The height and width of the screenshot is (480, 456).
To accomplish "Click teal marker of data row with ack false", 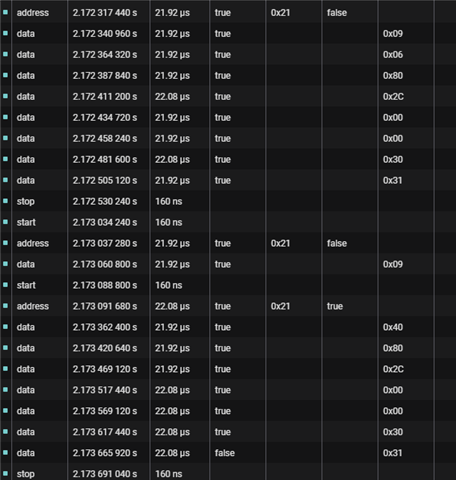I will pyautogui.click(x=5, y=453).
